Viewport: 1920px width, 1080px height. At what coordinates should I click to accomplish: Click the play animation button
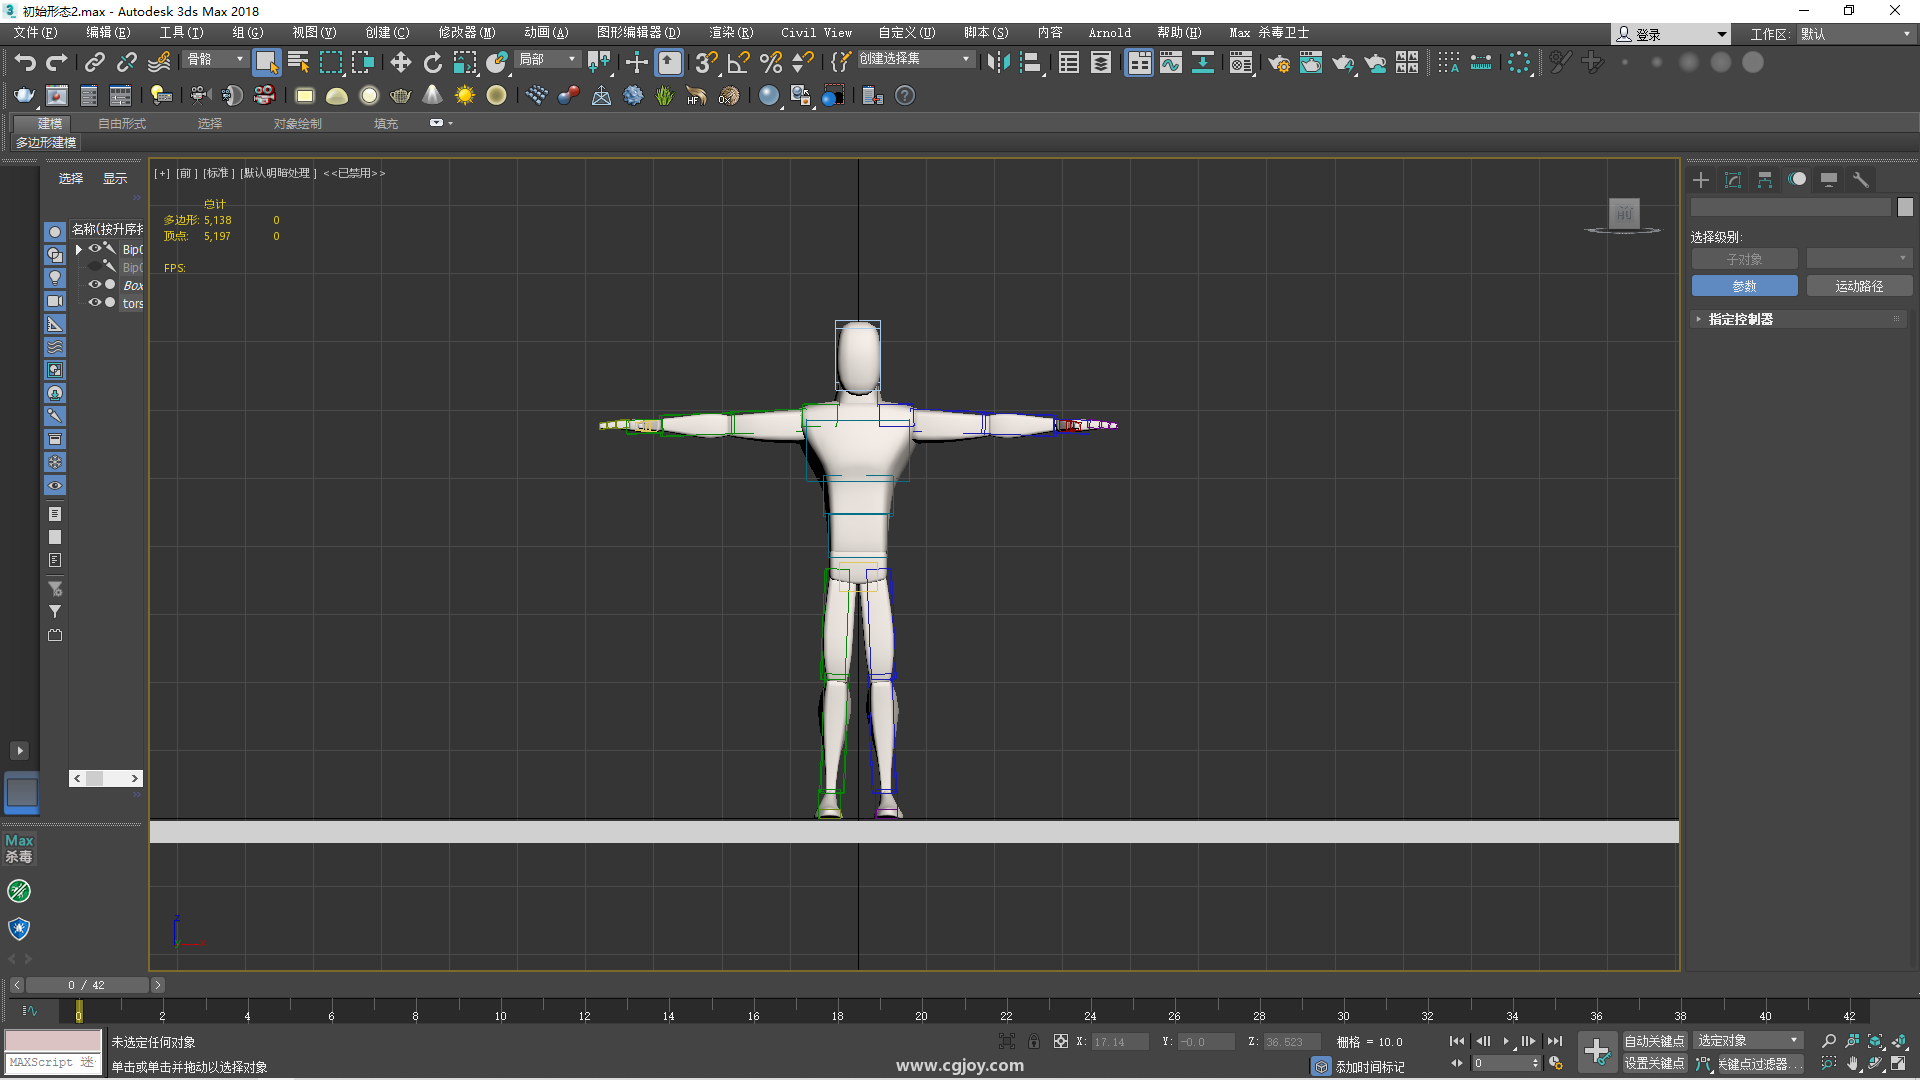(x=1506, y=1041)
